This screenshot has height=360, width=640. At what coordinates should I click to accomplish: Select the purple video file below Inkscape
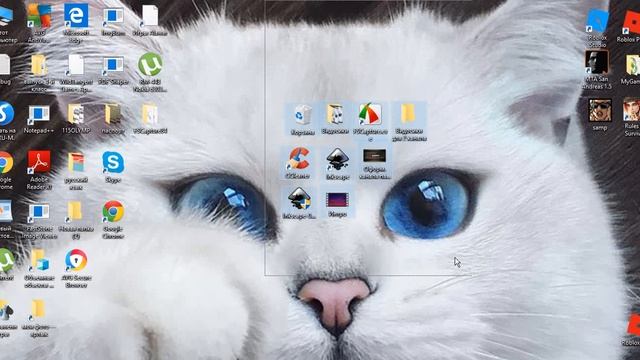337,204
